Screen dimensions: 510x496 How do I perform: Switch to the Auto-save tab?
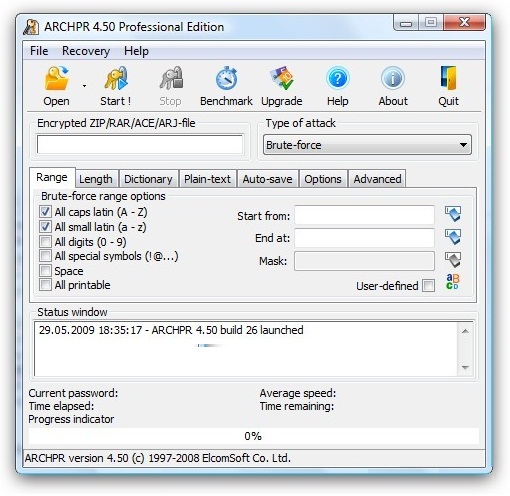(x=267, y=179)
